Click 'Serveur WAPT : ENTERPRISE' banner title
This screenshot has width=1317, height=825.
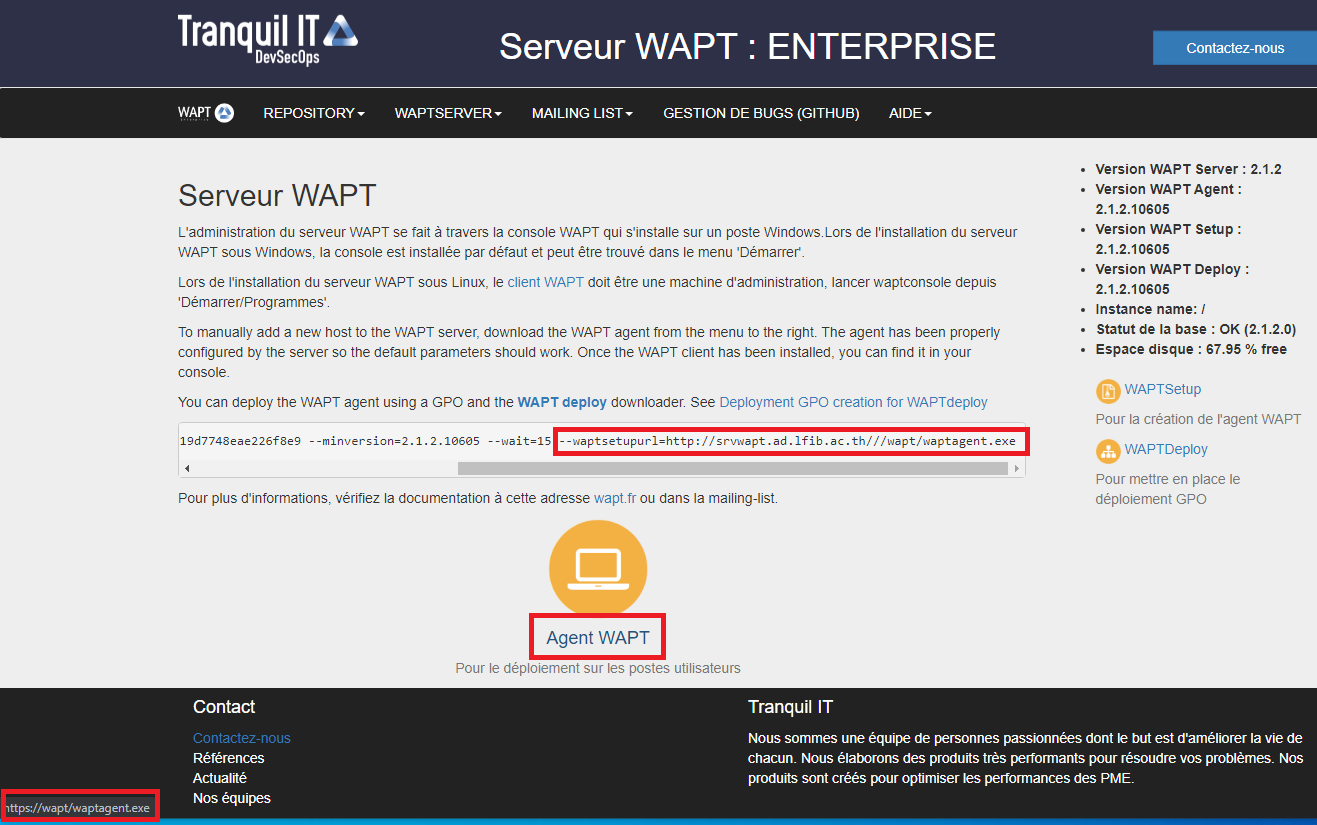tap(748, 46)
